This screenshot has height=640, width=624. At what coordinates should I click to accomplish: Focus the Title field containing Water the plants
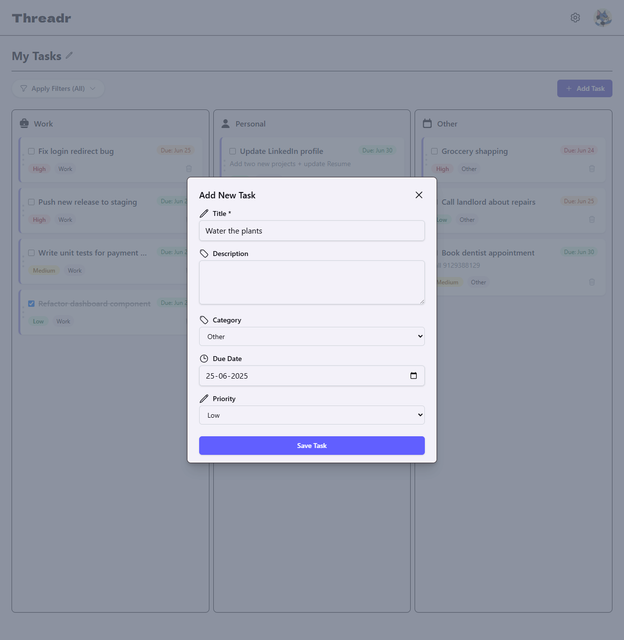312,231
